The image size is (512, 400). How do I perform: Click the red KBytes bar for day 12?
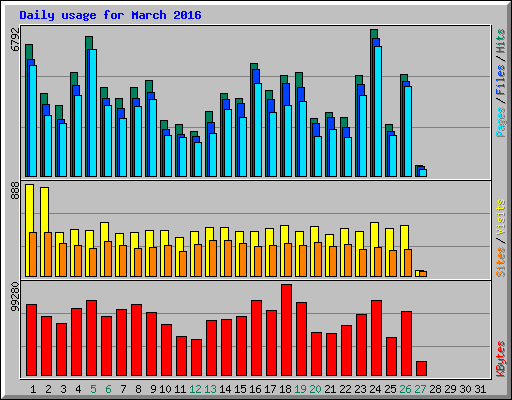point(196,358)
